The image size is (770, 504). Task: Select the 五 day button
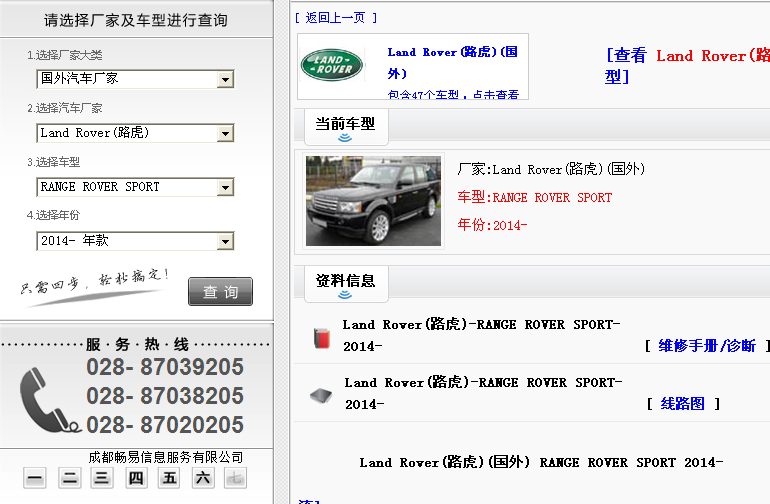[169, 478]
